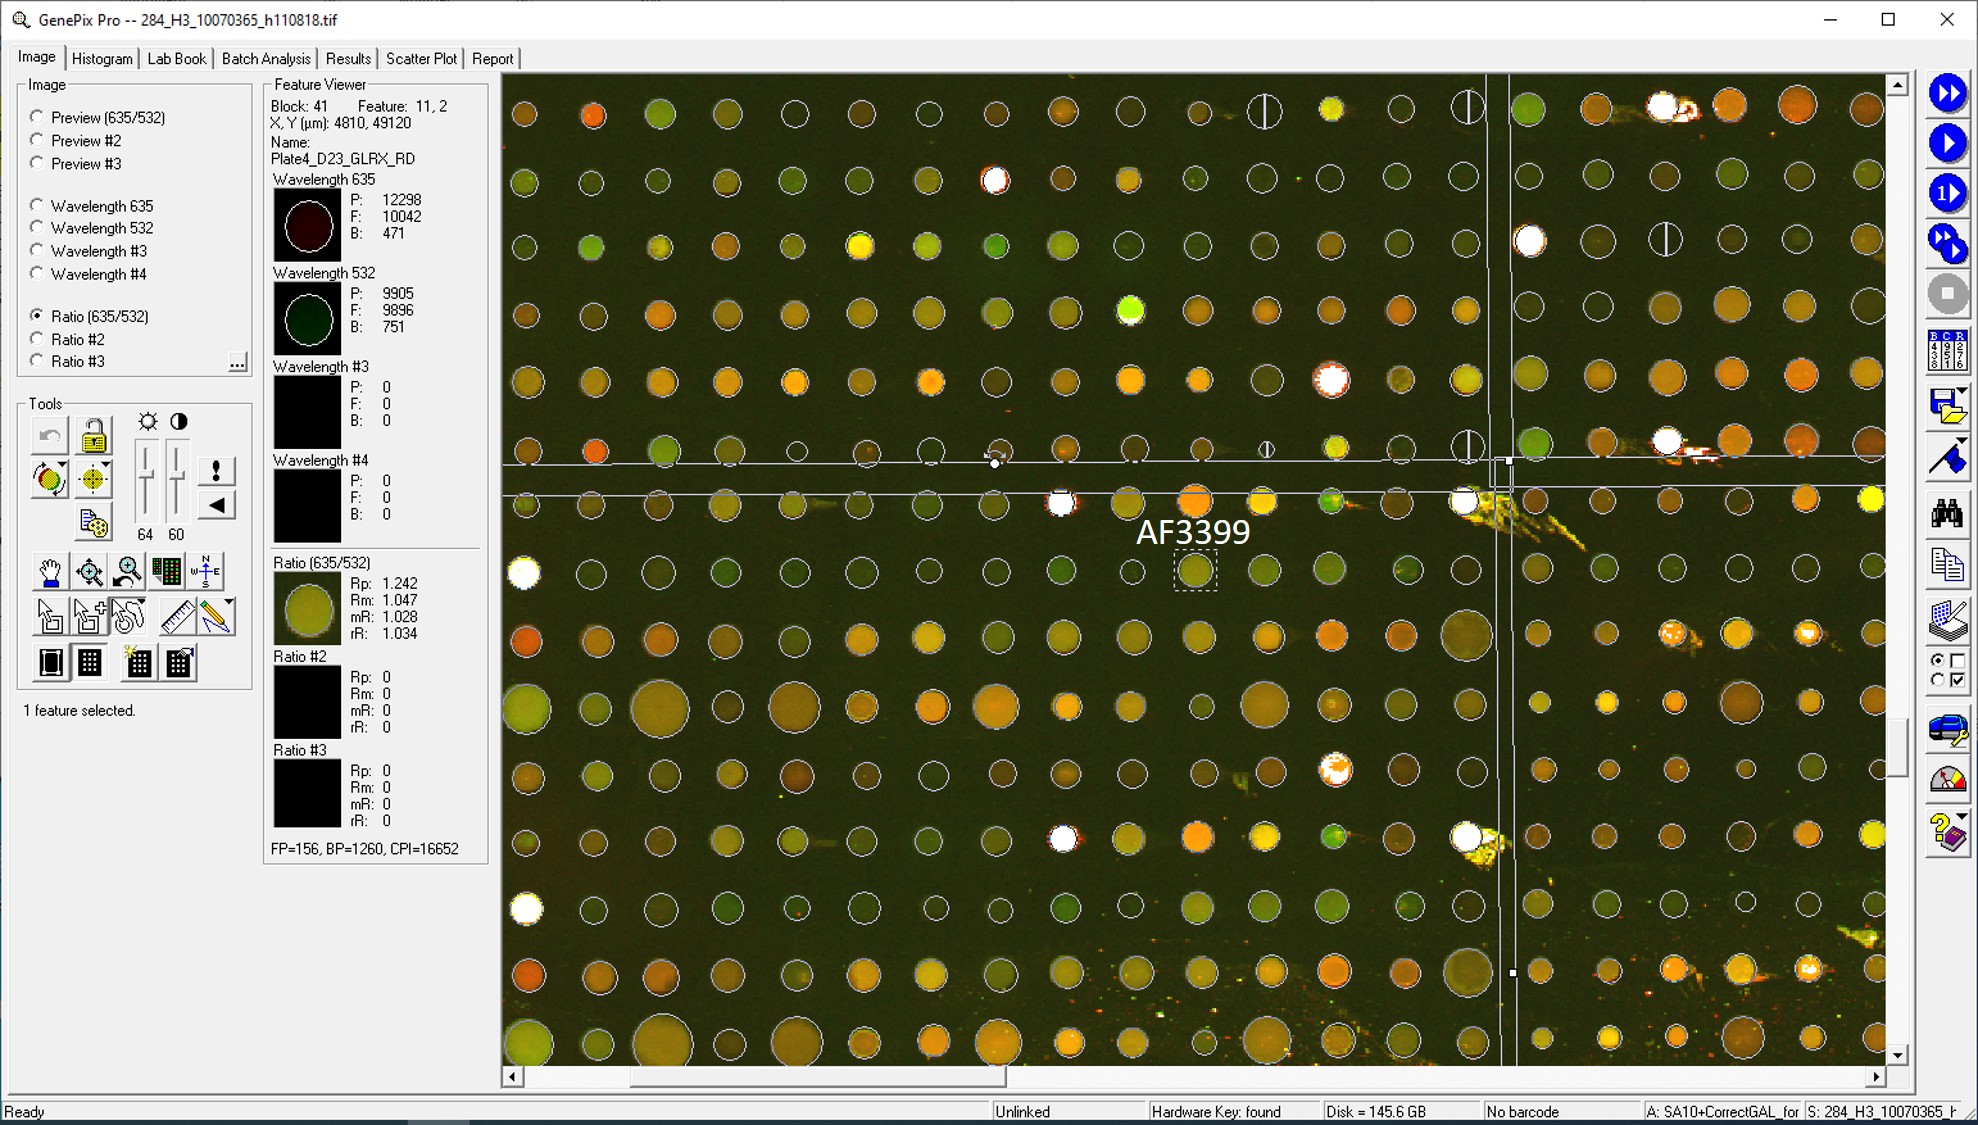Click the padlock lock icon

coord(93,437)
